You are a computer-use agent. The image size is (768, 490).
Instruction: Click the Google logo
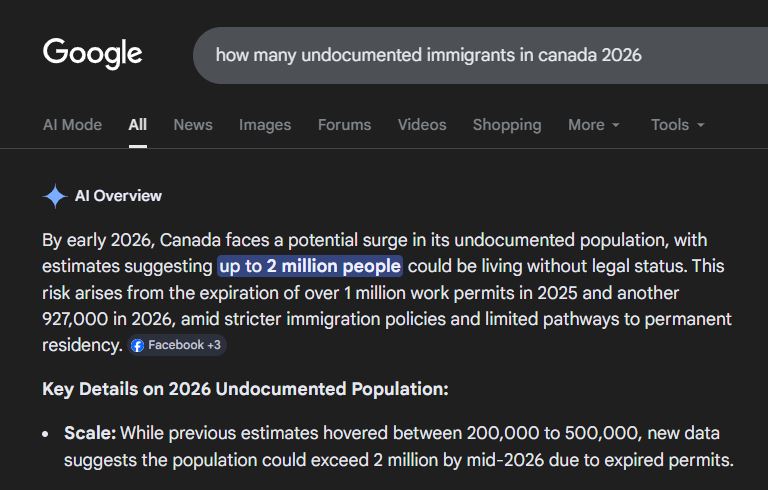[x=92, y=54]
